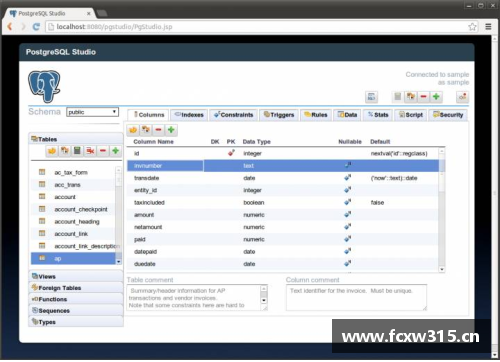Click the columns grid scrollbar down arrow
This screenshot has height=362, width=500.
442,269
